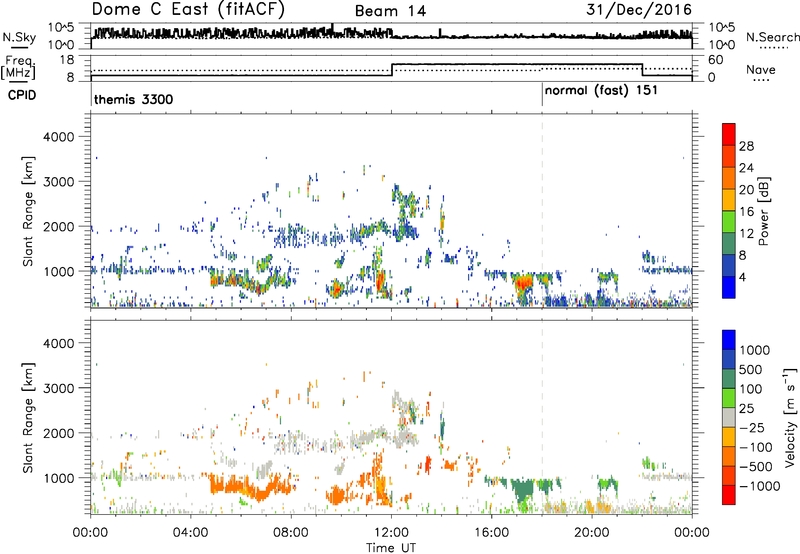Screen dimensions: 800x554
Task: Pick the bright blue lowest Power colorbar segment
Action: click(729, 287)
